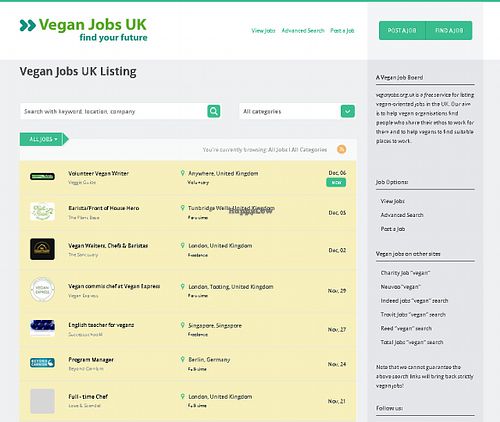Click "Nov. 29" date text
The height and width of the screenshot is (422, 500).
pyautogui.click(x=337, y=291)
